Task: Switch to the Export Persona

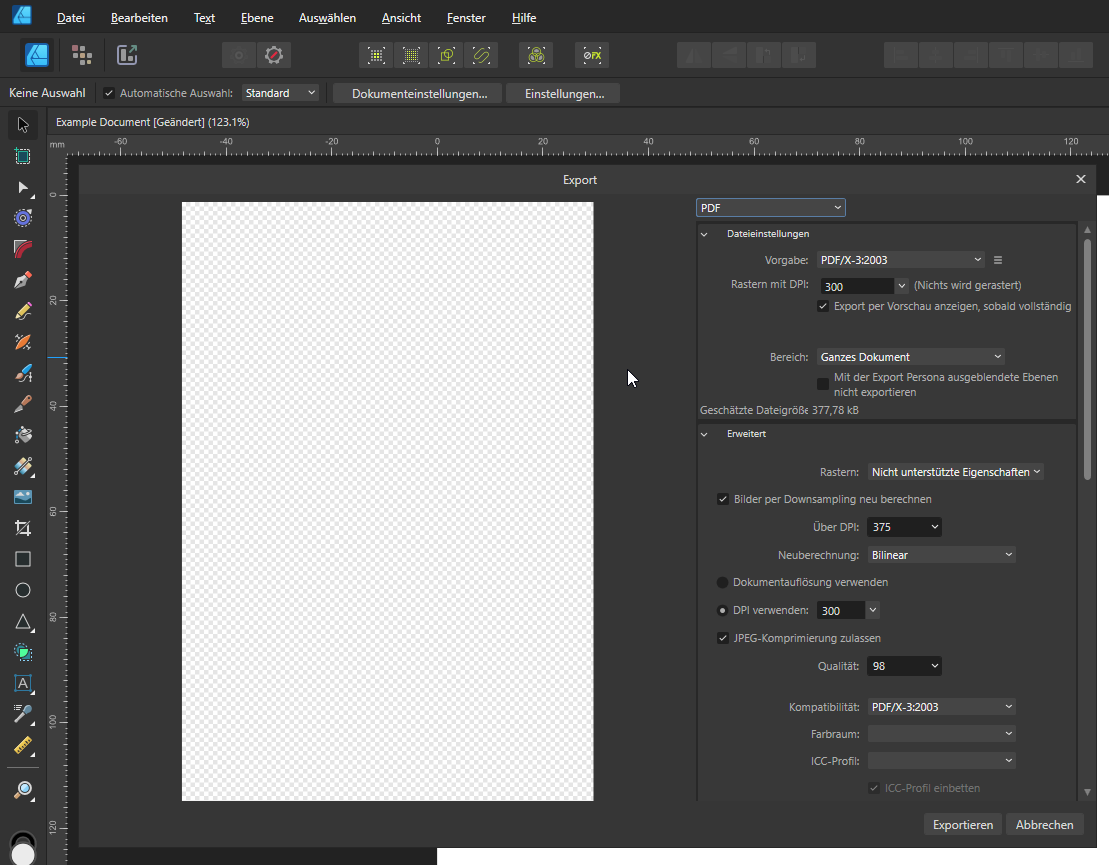Action: (x=127, y=55)
